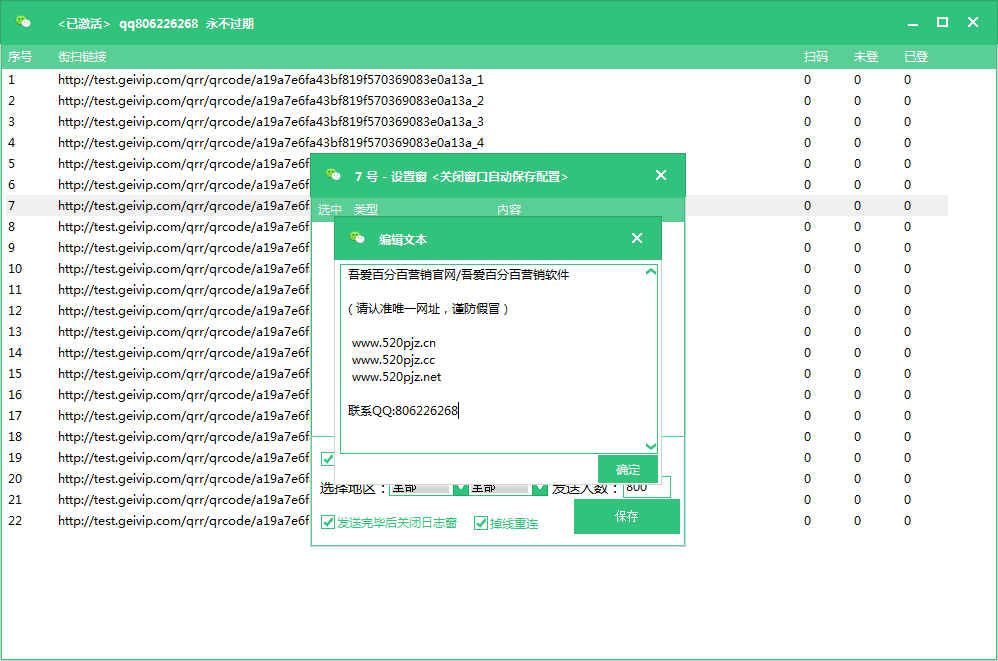Screen dimensions: 998x661
Task: Click the 发送人数 input field
Action: pos(646,489)
